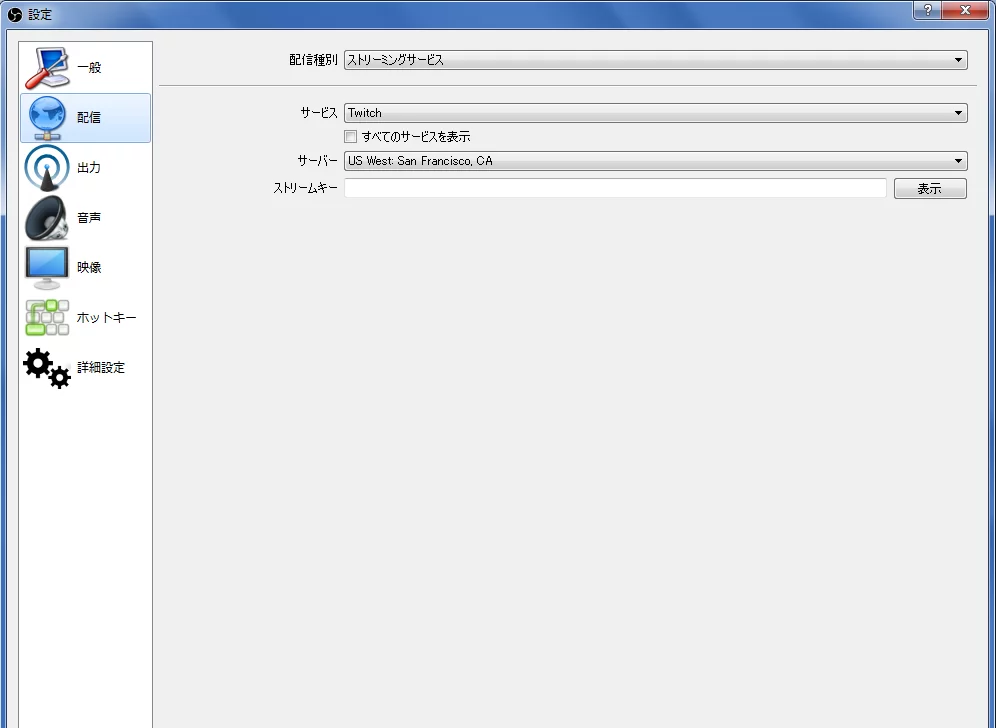Close the 設定 window
Screen dimensions: 996x728
pyautogui.click(x=965, y=10)
